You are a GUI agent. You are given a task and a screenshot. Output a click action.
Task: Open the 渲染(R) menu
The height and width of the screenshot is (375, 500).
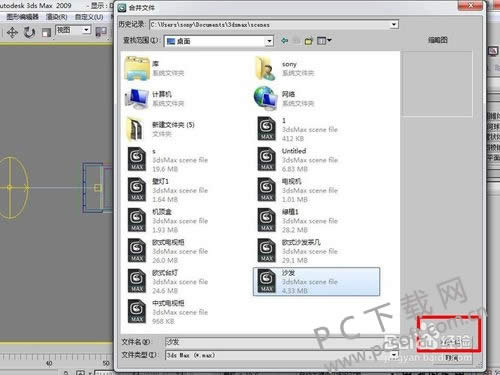(x=57, y=16)
